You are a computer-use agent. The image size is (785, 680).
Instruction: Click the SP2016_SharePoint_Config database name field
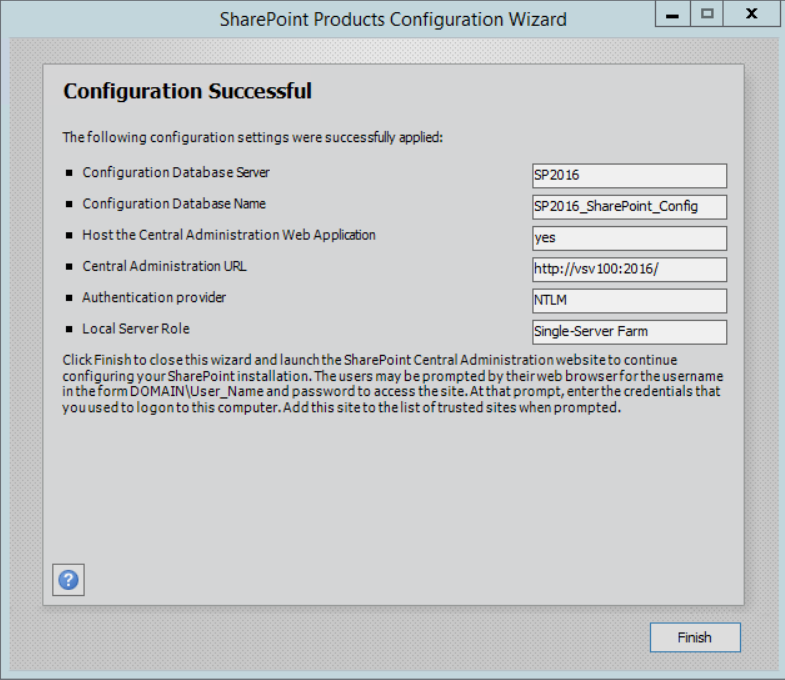[629, 207]
